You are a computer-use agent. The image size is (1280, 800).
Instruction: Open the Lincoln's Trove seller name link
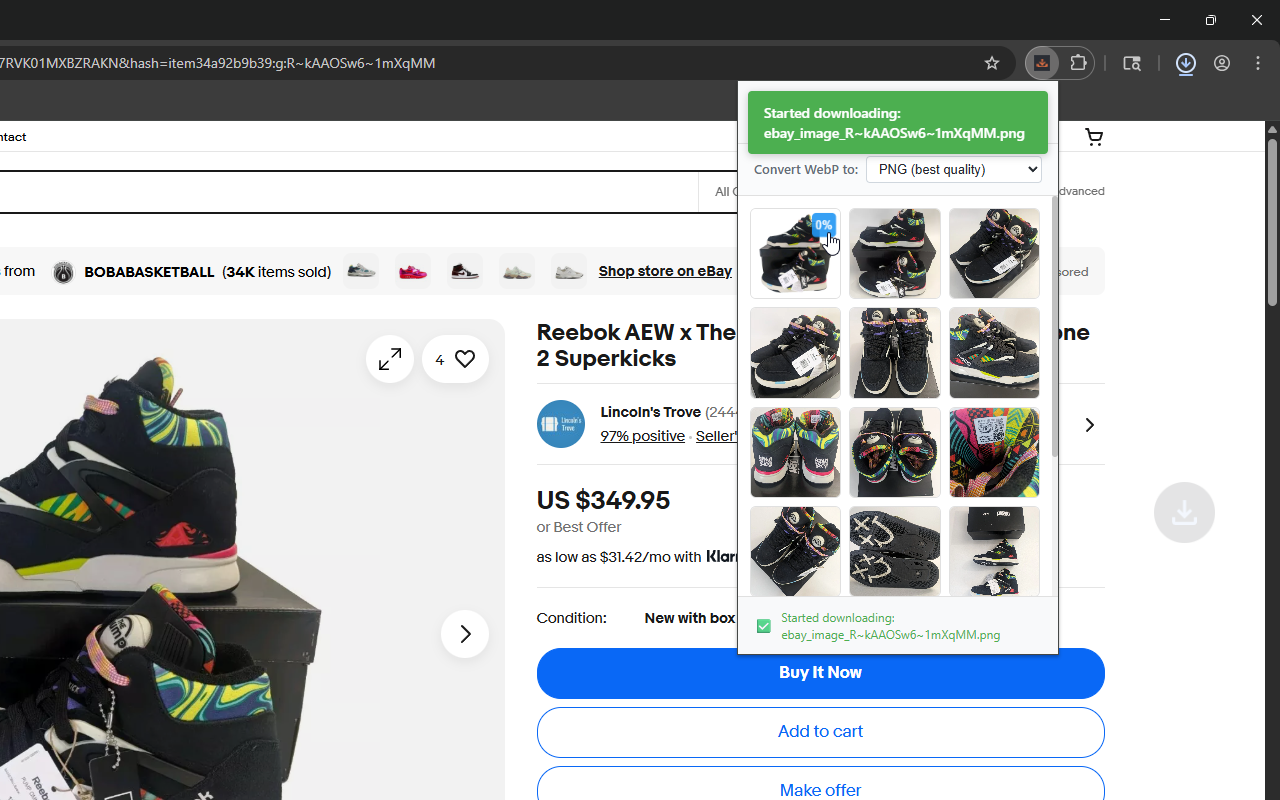[651, 412]
